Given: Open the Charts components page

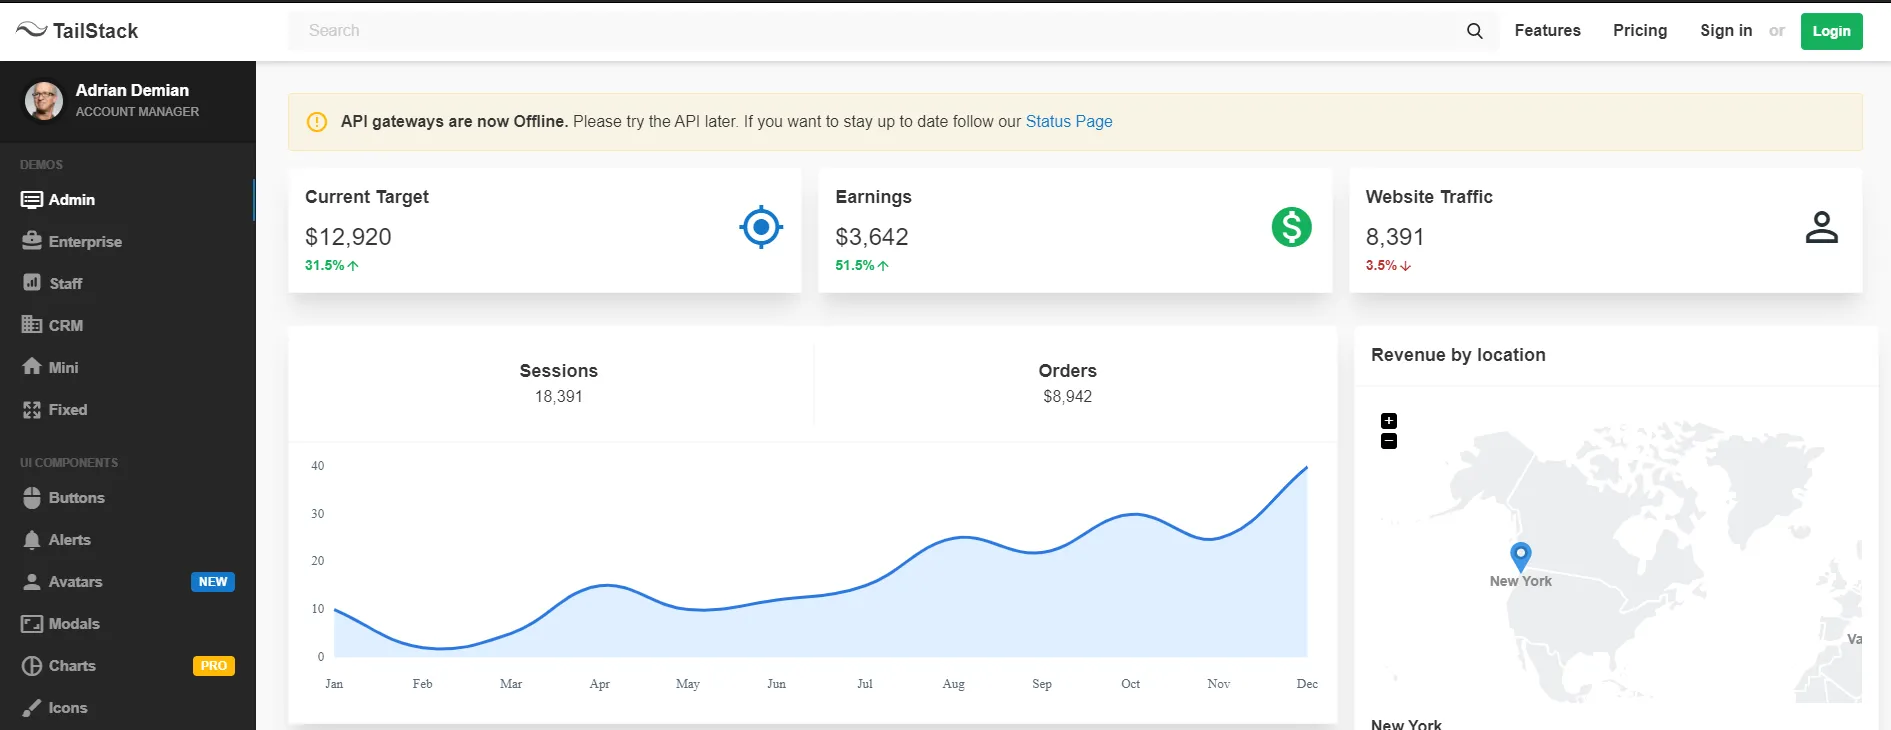Looking at the screenshot, I should click(x=72, y=666).
